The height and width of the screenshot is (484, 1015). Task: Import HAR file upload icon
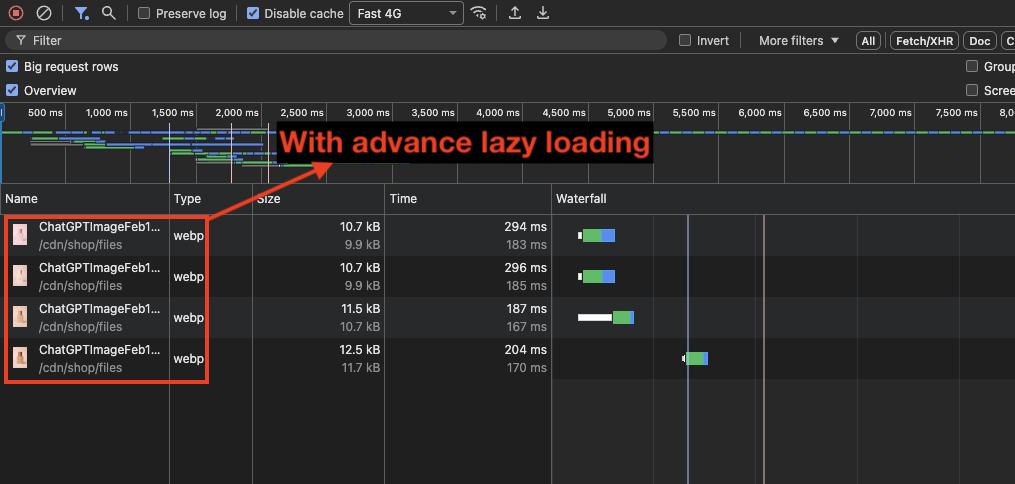coord(515,13)
